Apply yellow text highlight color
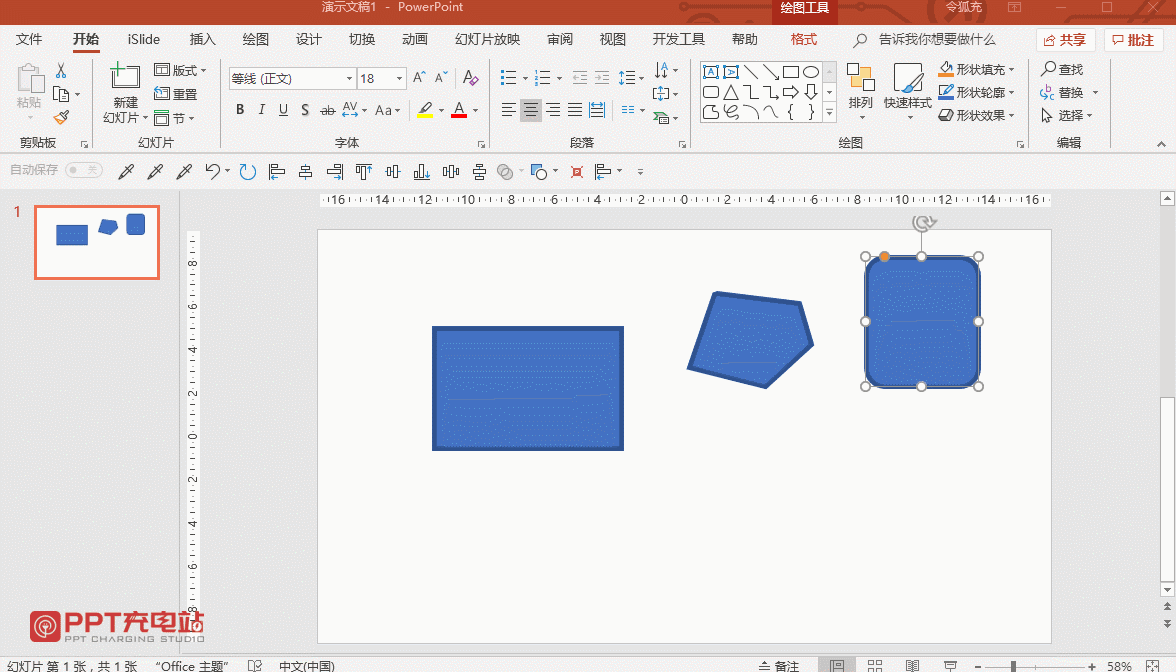This screenshot has width=1176, height=672. point(425,110)
